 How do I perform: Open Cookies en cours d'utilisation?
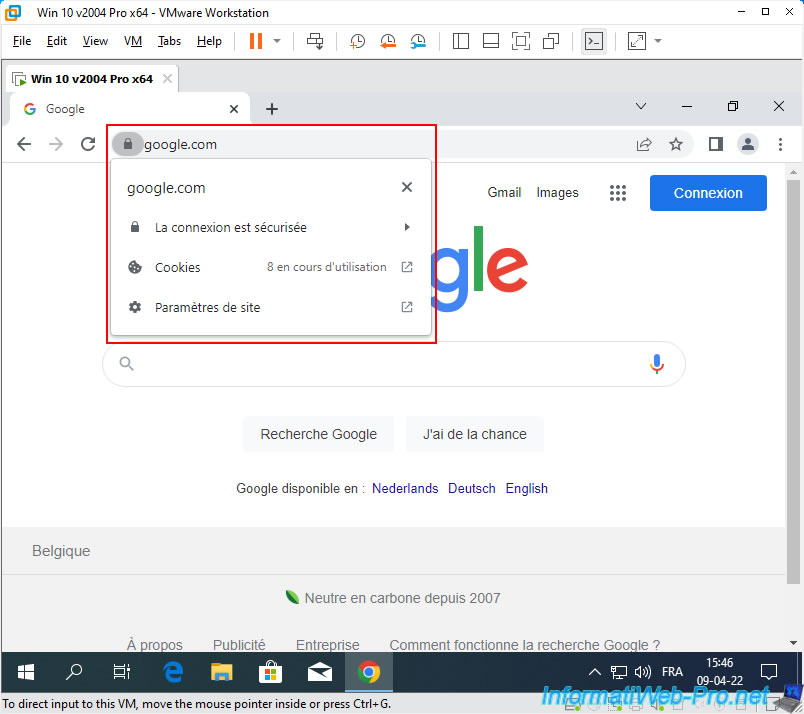point(271,267)
